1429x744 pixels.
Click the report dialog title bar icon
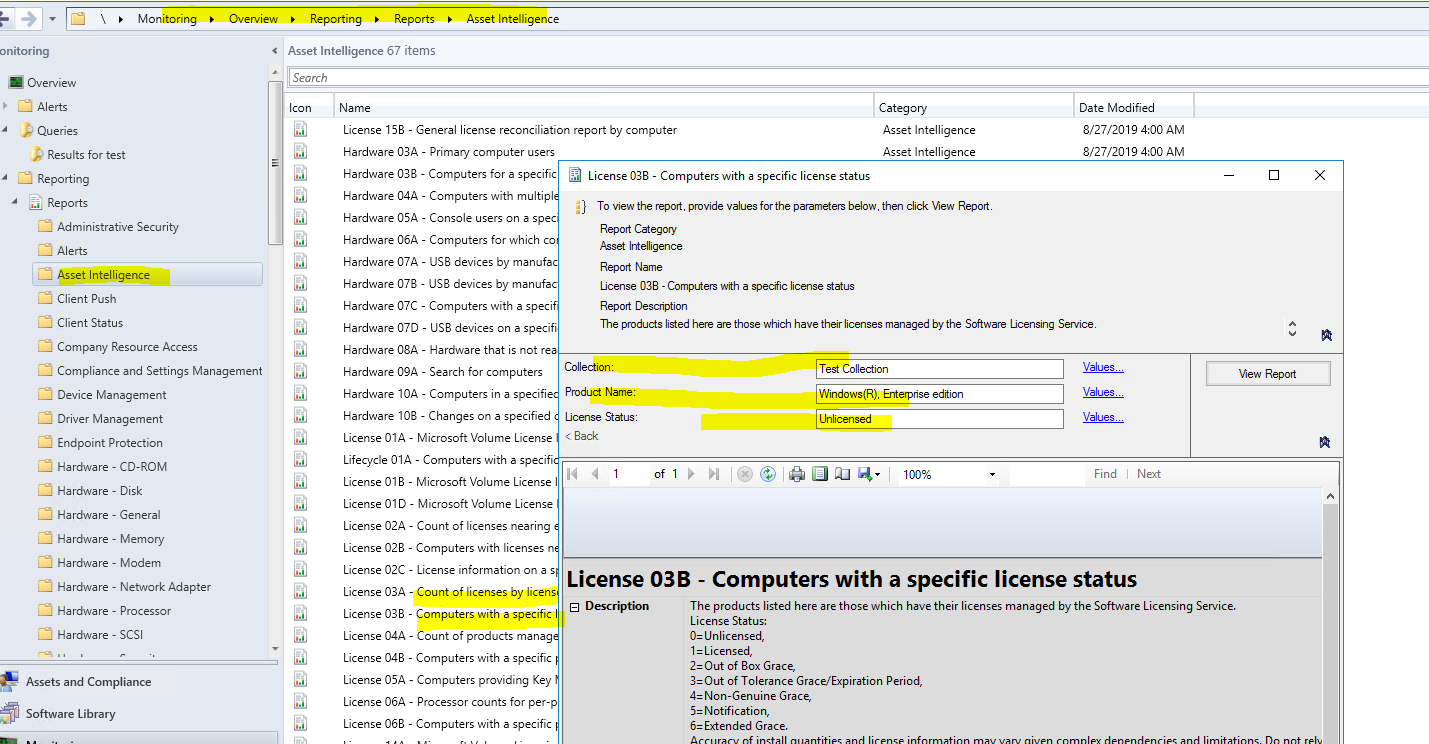pyautogui.click(x=575, y=175)
